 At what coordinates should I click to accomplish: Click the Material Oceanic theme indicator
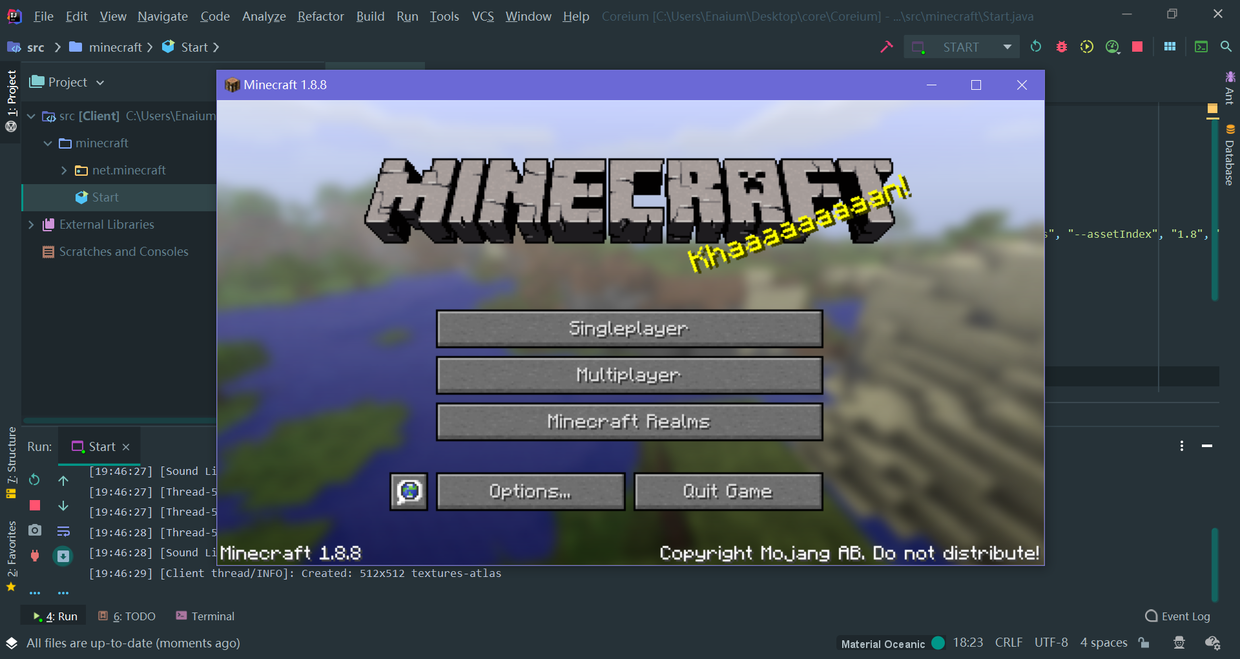893,643
